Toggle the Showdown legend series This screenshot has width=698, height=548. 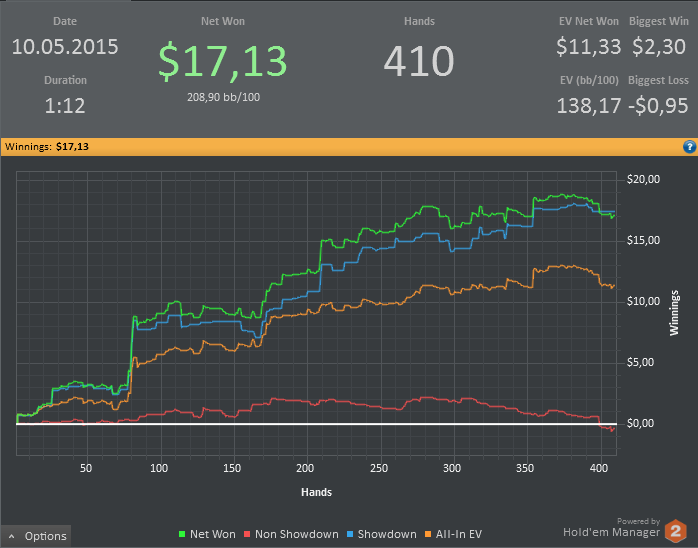click(381, 534)
